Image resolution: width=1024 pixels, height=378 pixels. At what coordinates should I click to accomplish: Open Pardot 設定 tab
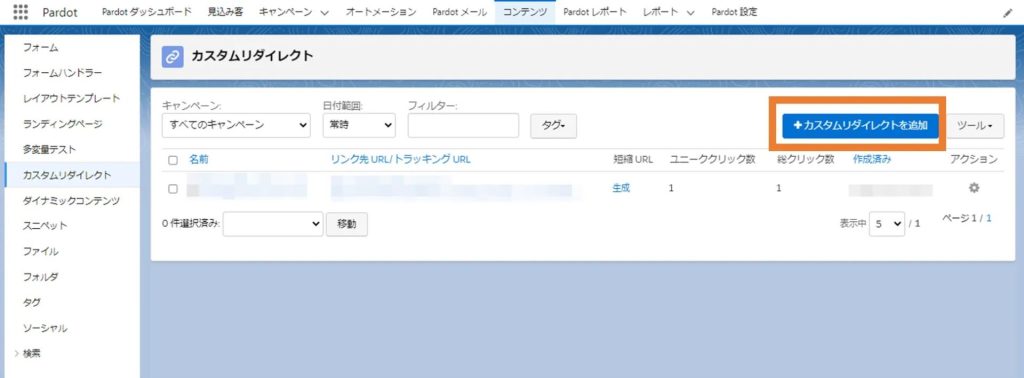734,12
